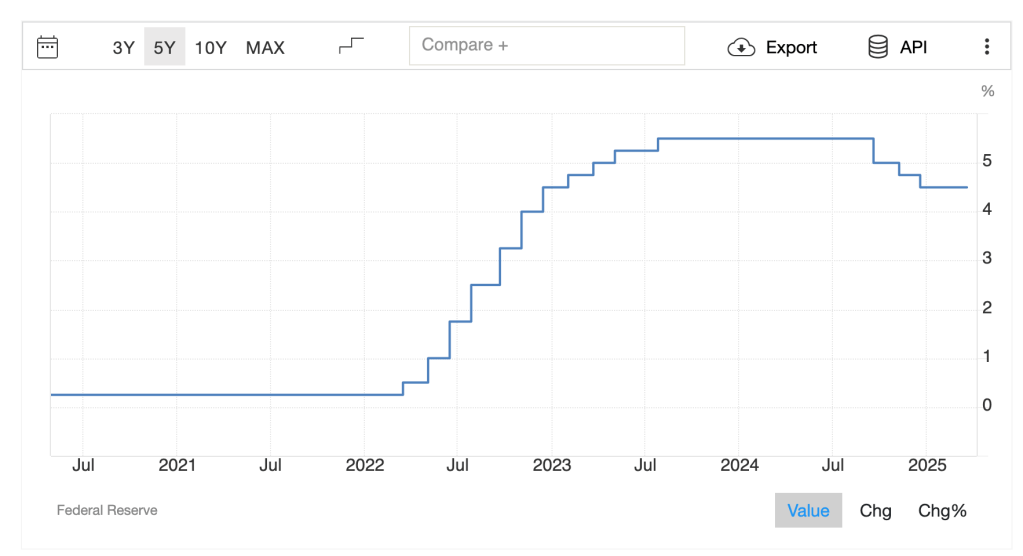Switch chart to 10Y range
This screenshot has height=556, width=1023.
coord(211,47)
